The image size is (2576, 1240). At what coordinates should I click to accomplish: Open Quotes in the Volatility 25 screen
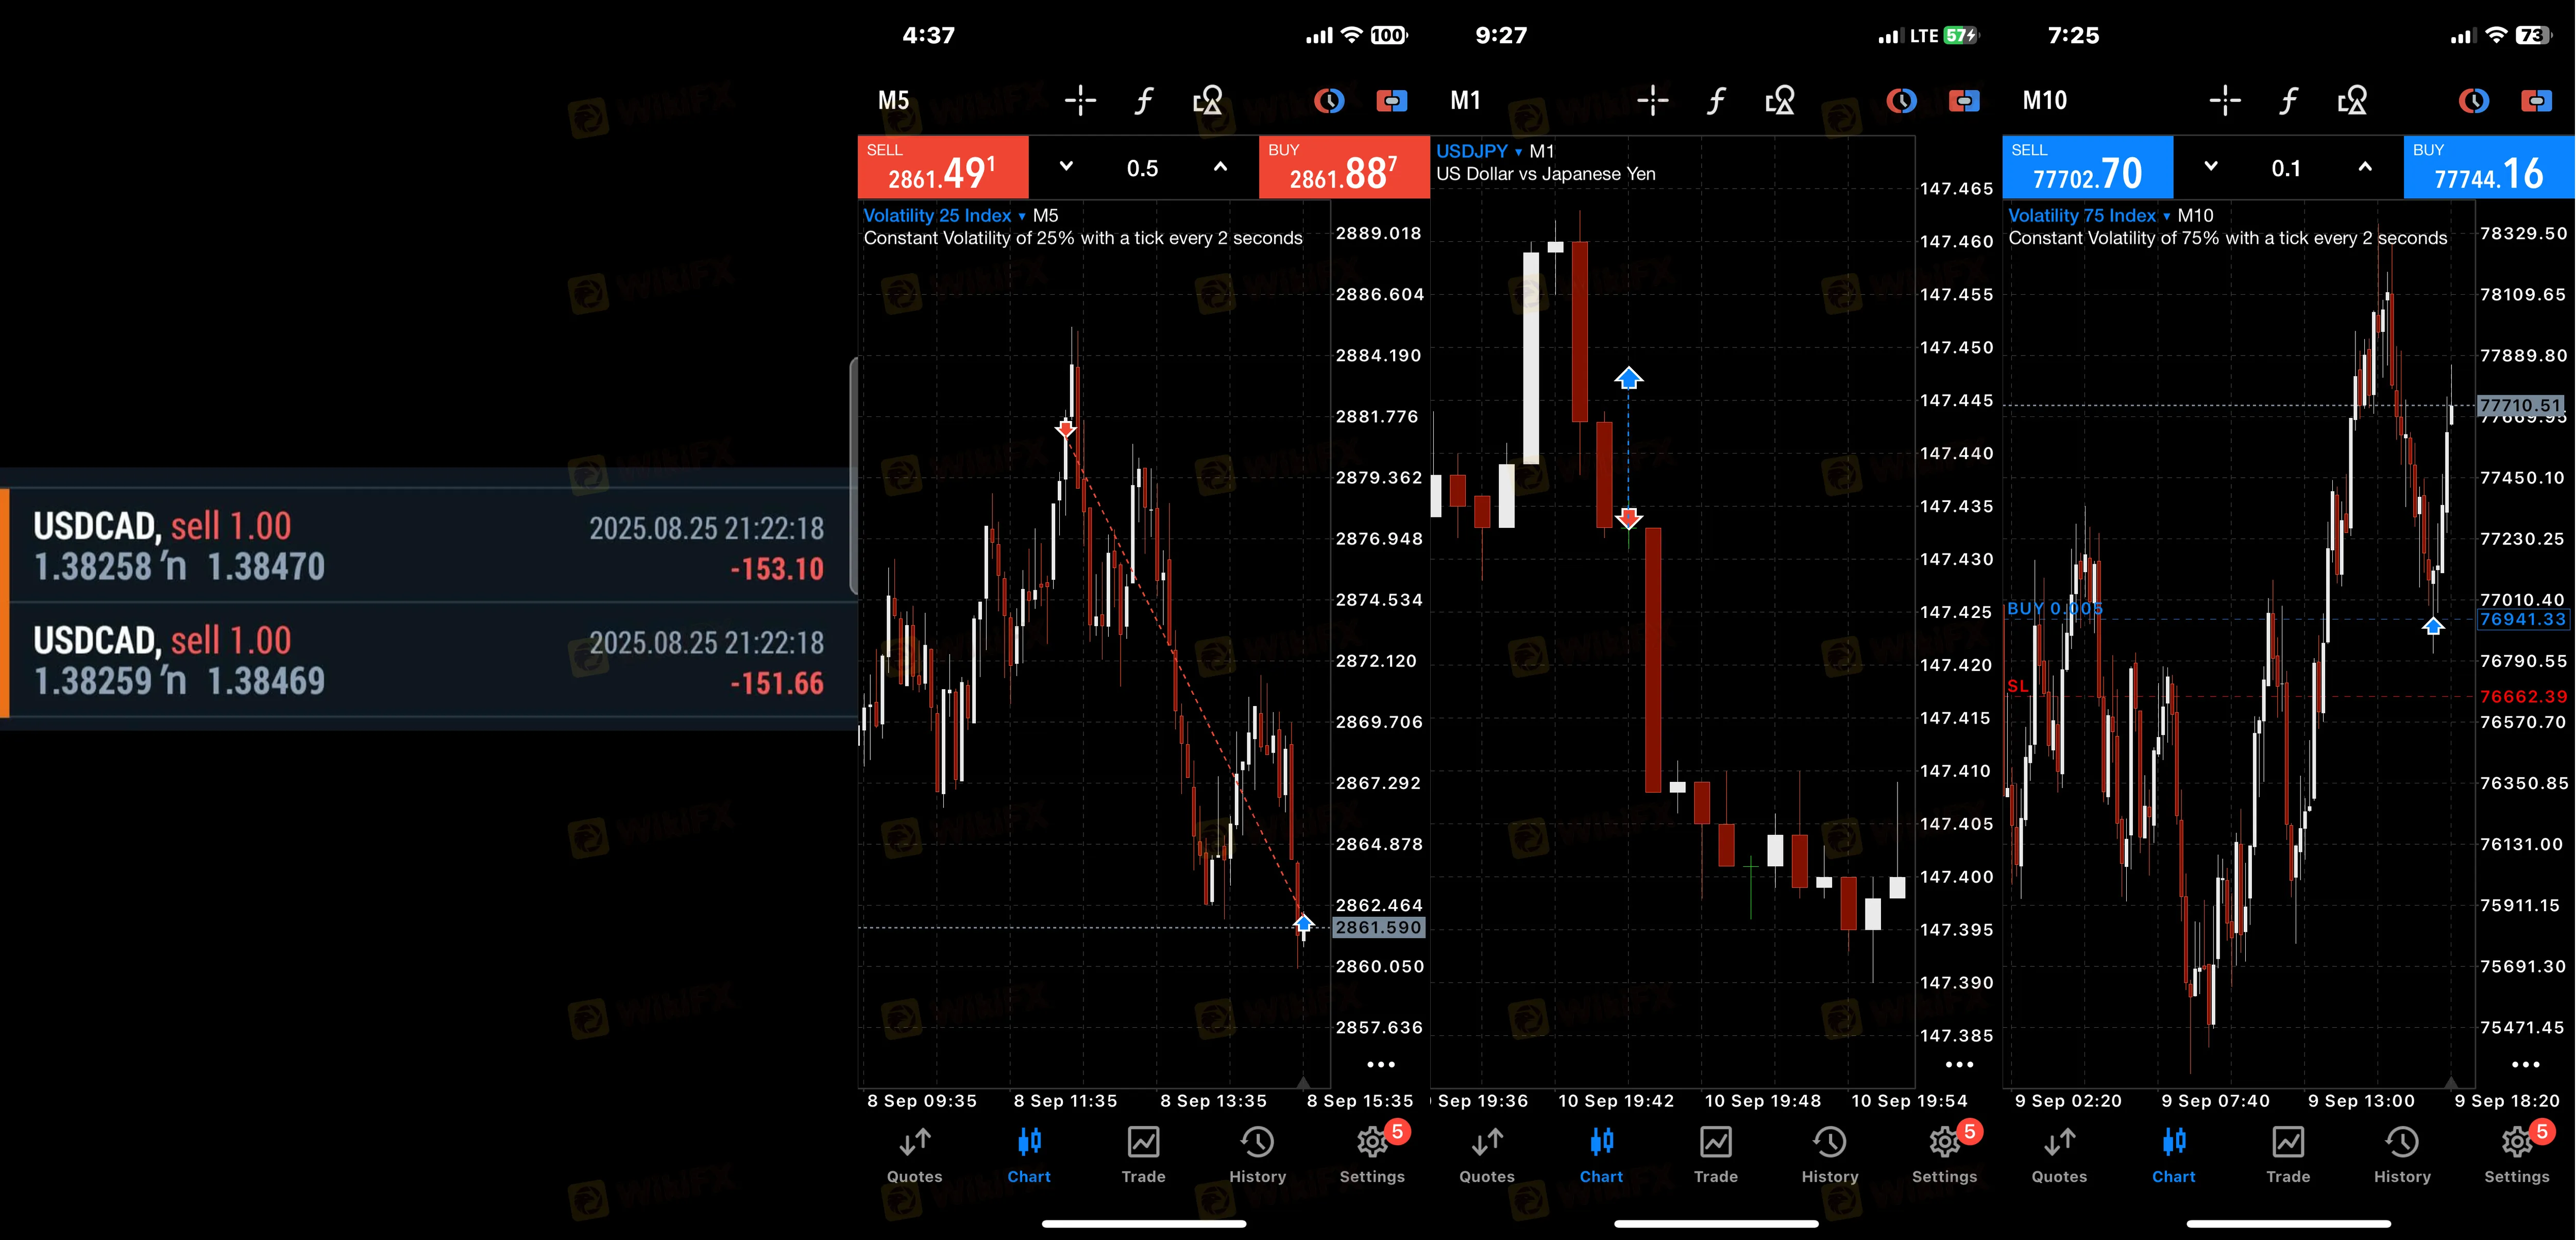click(914, 1156)
